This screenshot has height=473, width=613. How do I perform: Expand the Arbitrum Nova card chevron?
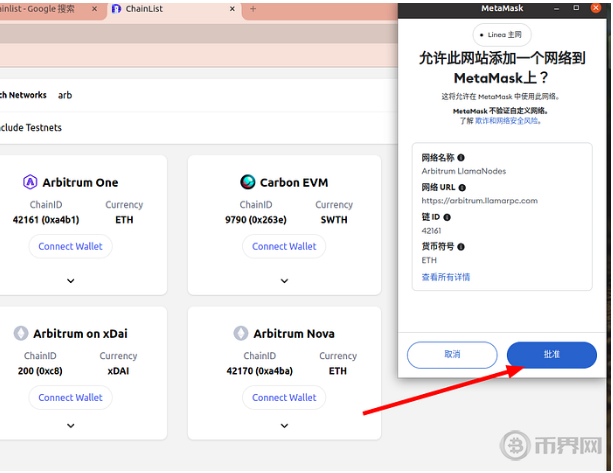284,431
